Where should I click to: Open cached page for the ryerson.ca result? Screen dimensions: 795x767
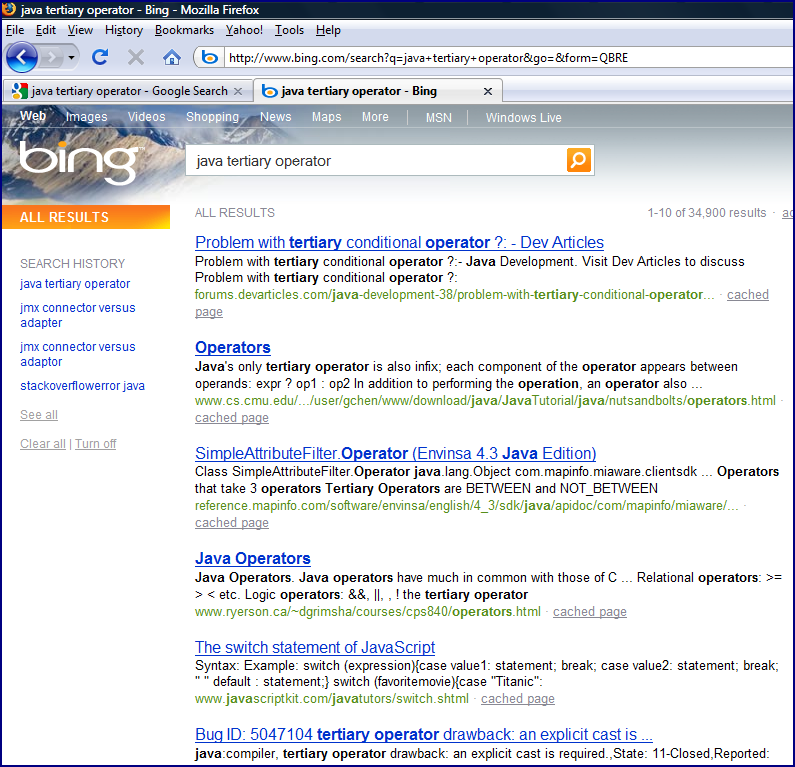click(590, 612)
